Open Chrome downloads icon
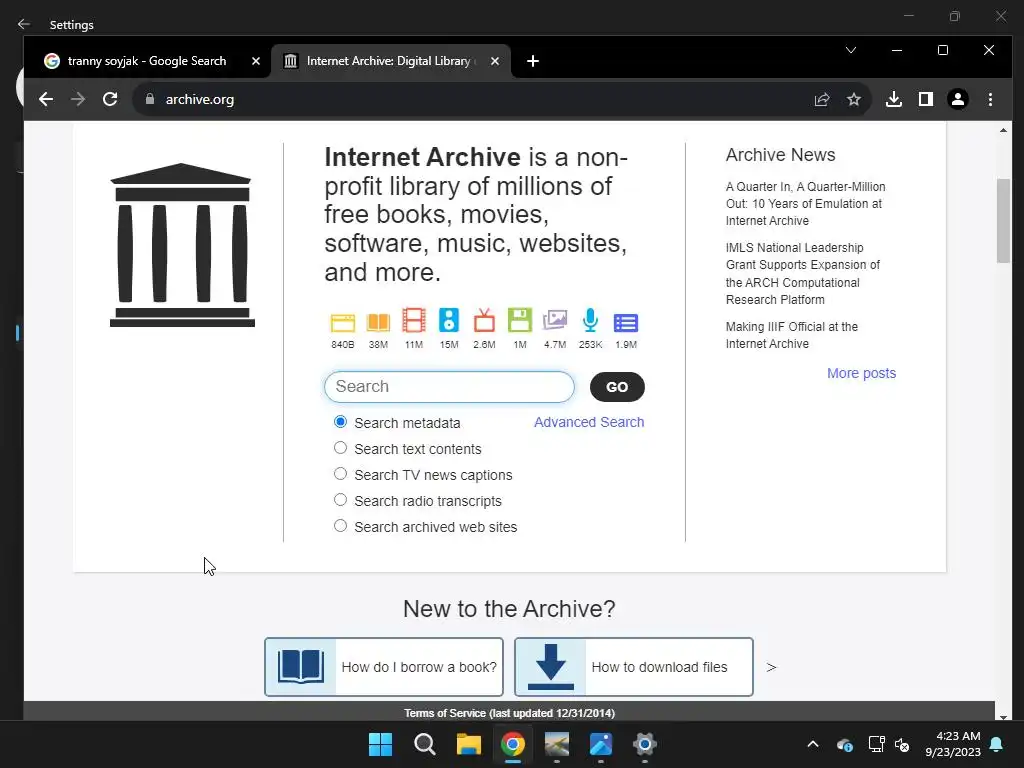Image resolution: width=1024 pixels, height=768 pixels. 894,99
